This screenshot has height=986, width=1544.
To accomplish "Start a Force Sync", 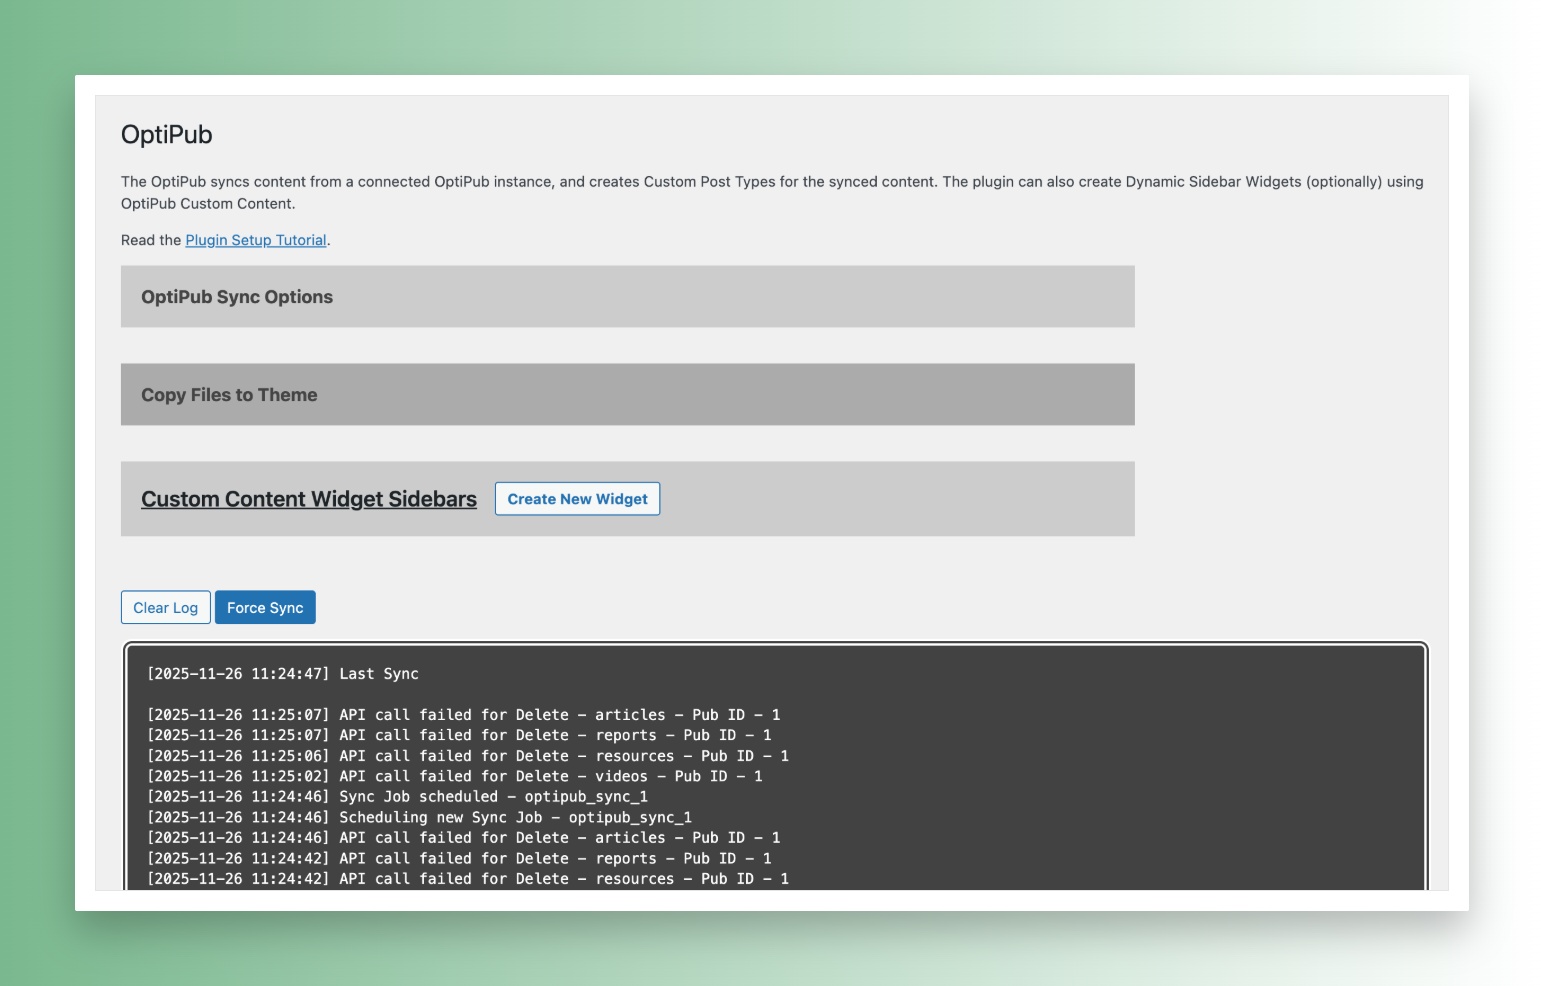I will [265, 608].
